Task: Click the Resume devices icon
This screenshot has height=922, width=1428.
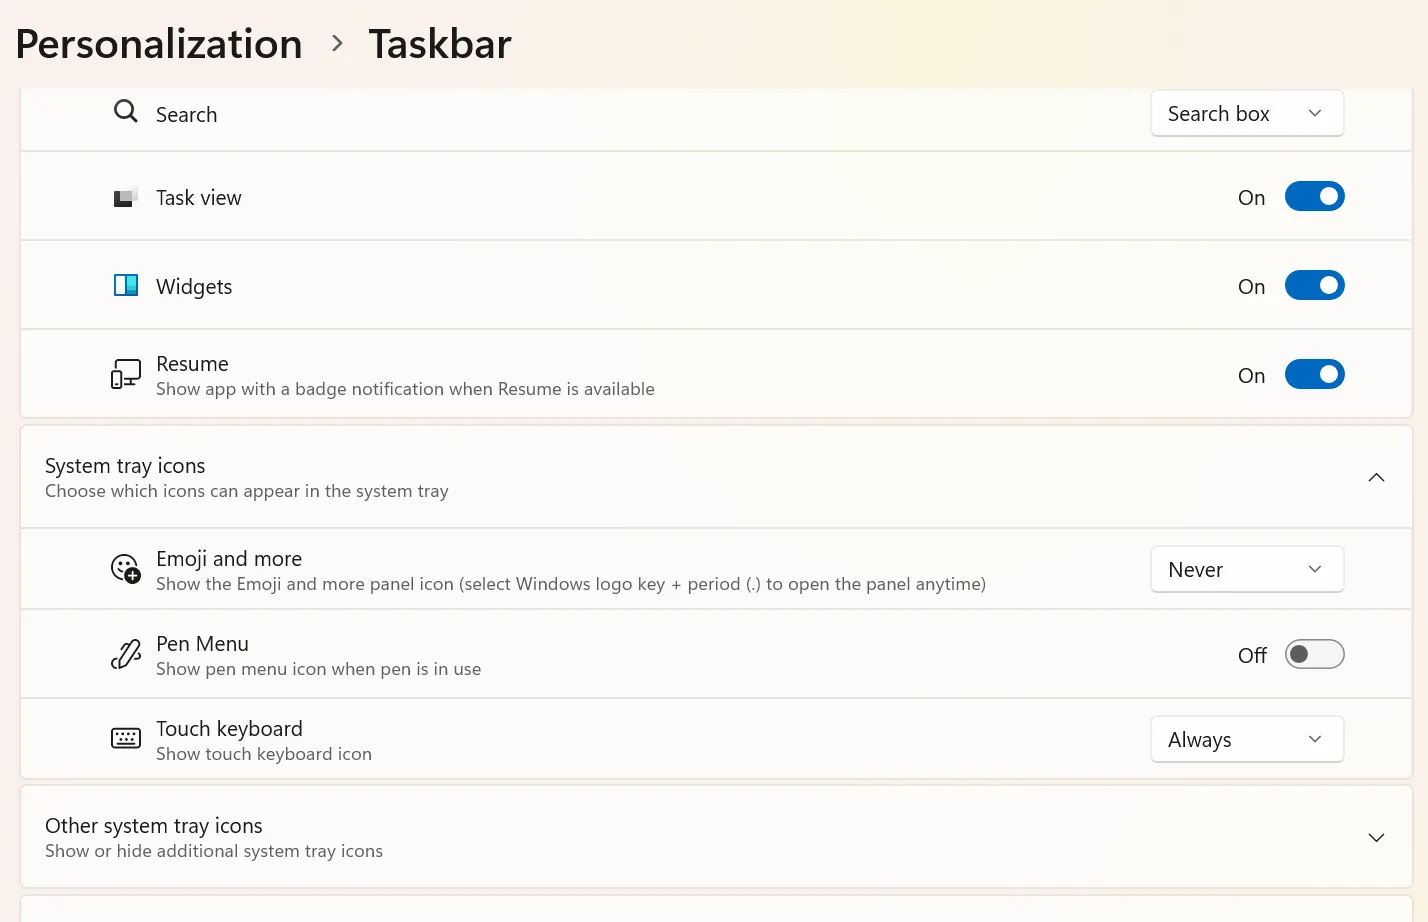Action: click(x=125, y=375)
